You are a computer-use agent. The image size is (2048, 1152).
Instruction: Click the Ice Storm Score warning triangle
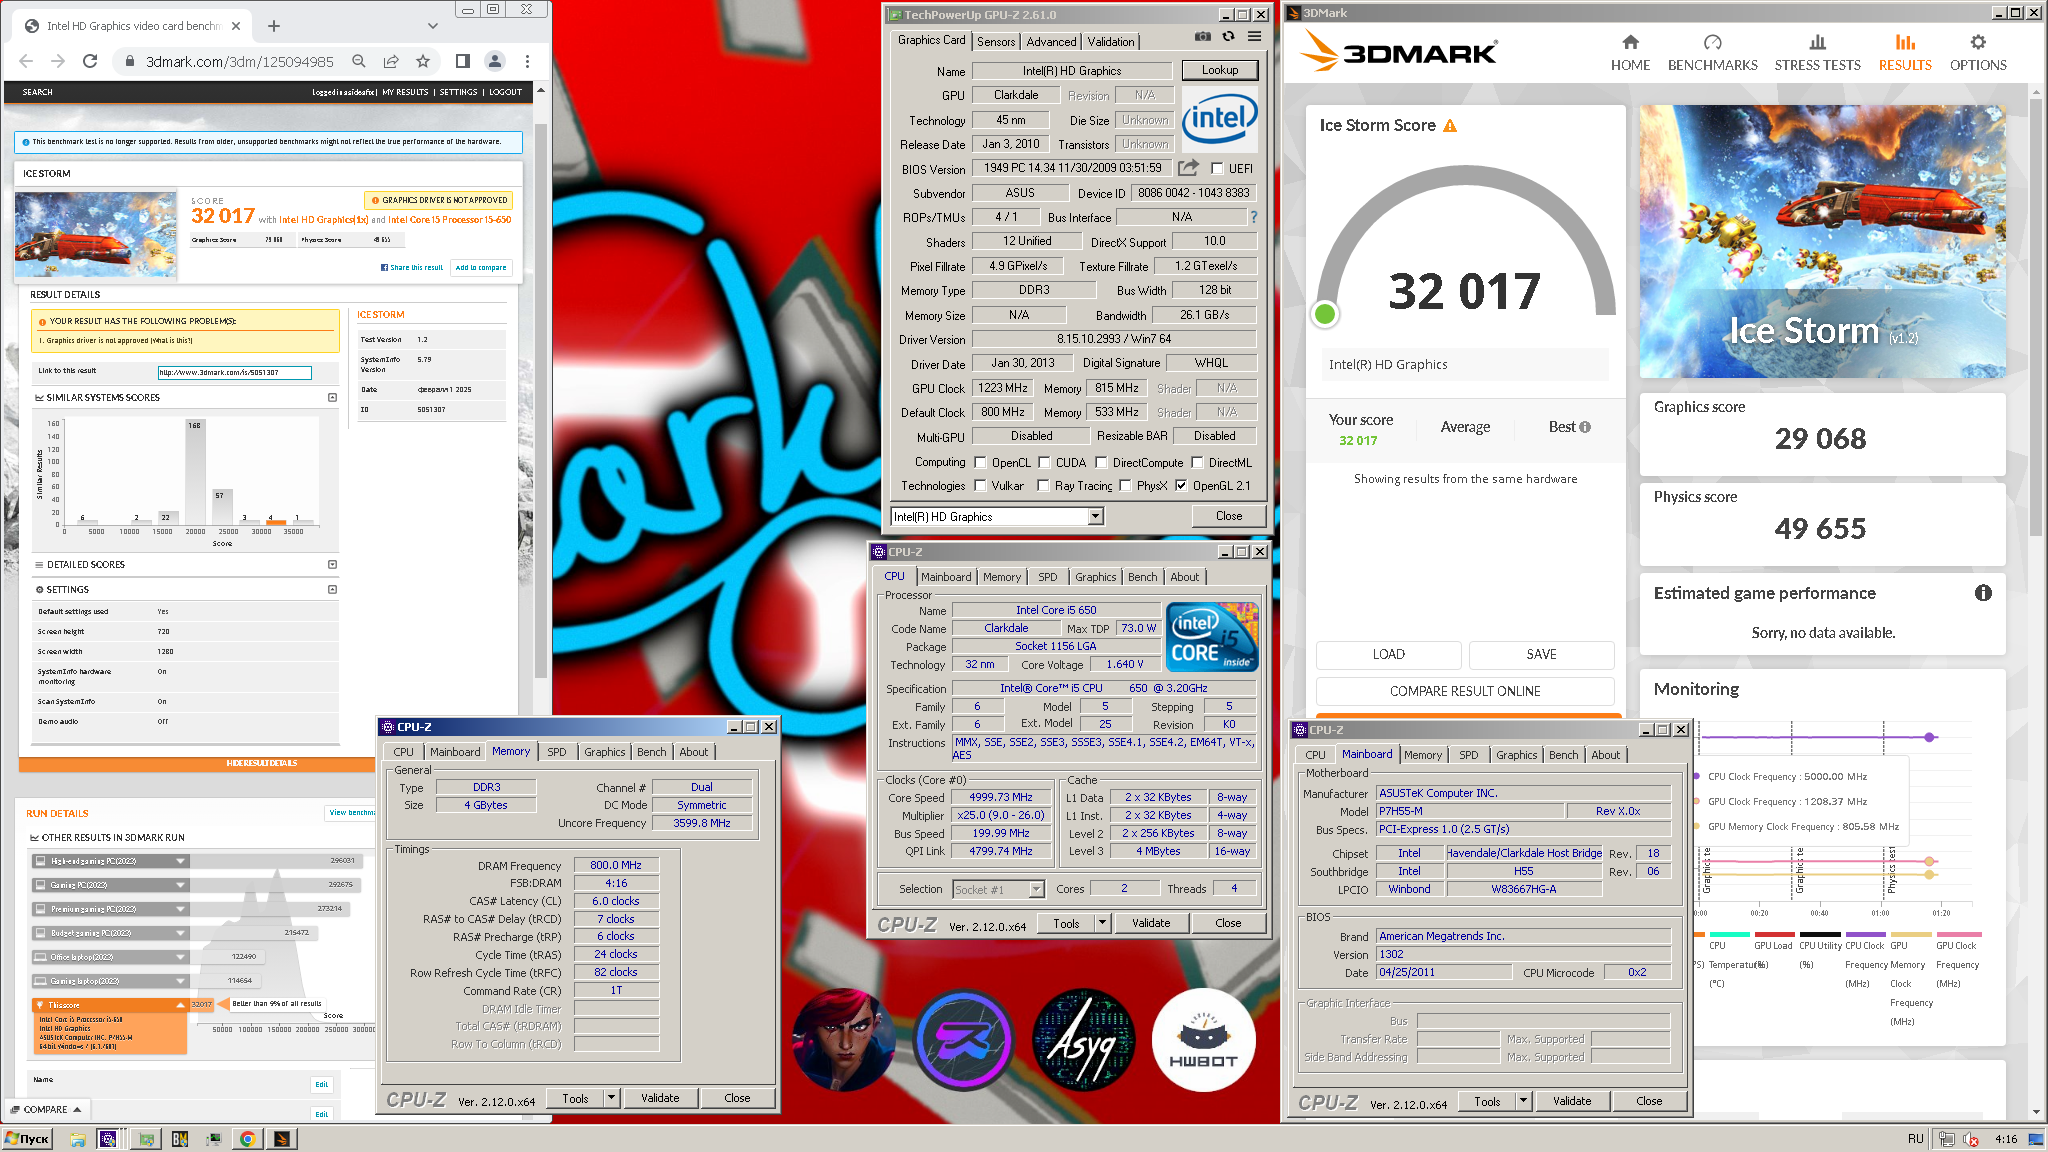point(1450,125)
